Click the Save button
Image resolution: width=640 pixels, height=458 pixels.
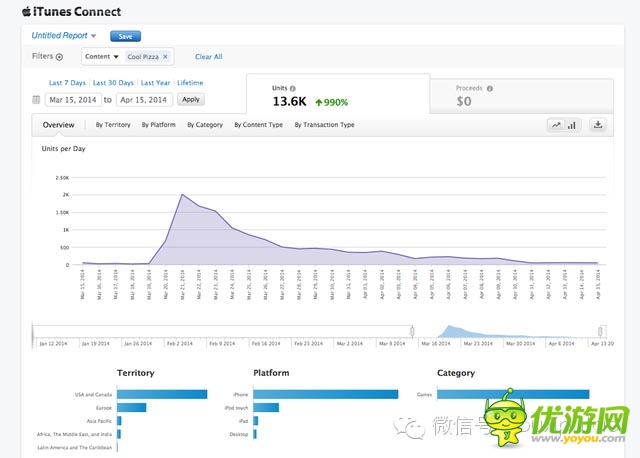click(125, 36)
